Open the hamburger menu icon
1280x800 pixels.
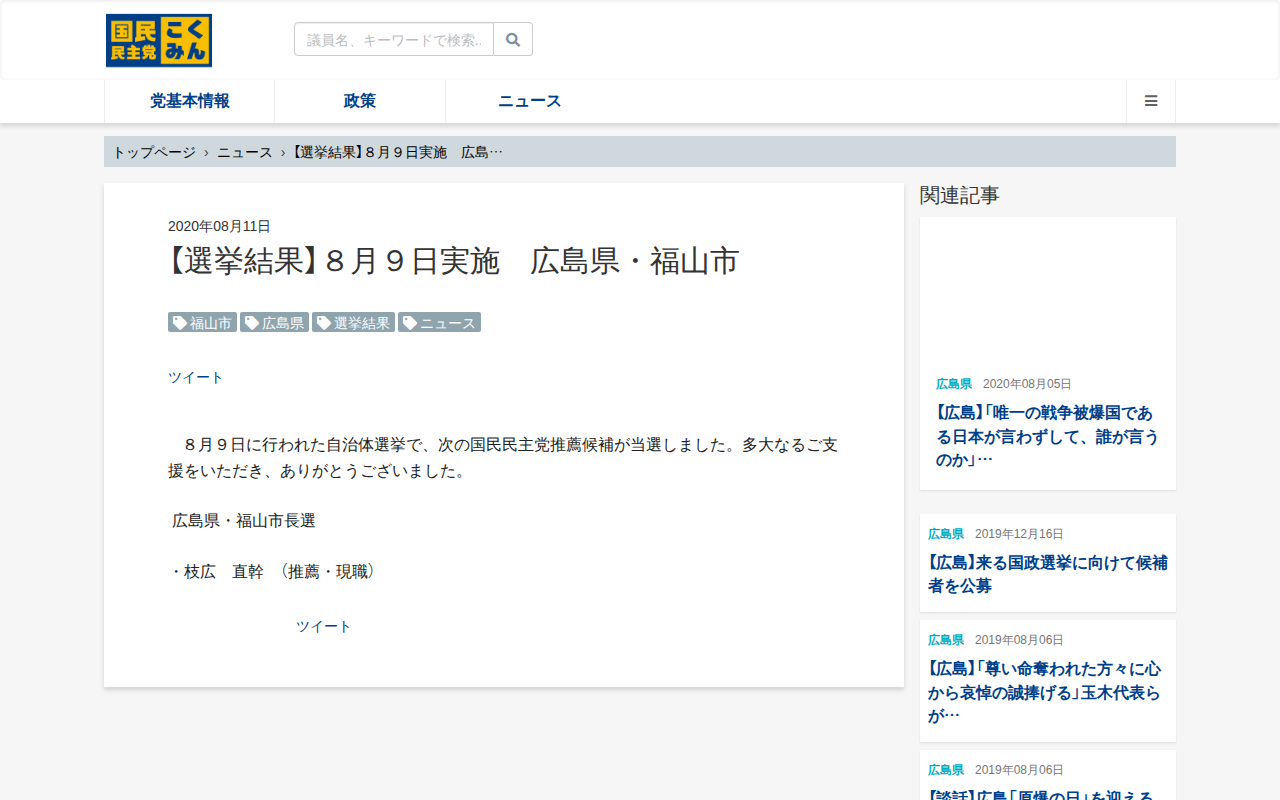tap(1151, 101)
